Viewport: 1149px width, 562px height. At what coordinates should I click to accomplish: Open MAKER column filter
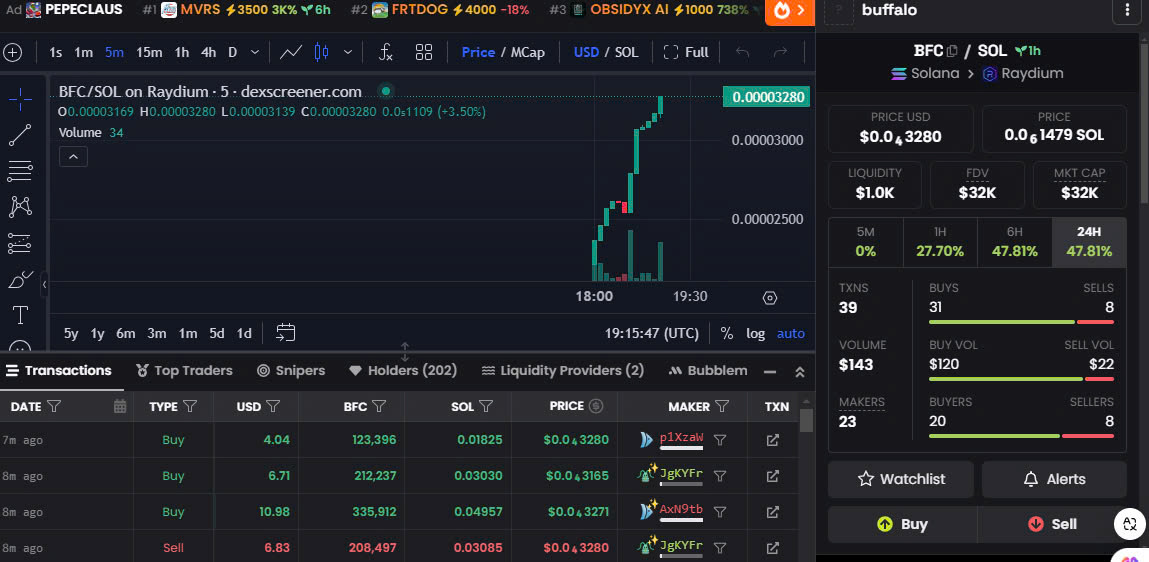722,406
